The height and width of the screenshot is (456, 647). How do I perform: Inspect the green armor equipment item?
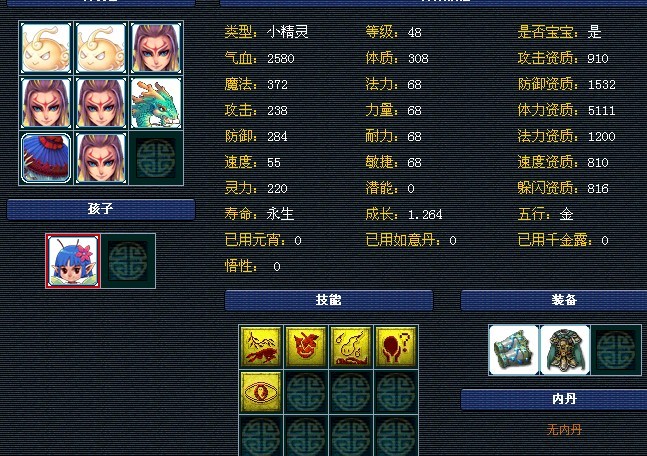pyautogui.click(x=565, y=350)
